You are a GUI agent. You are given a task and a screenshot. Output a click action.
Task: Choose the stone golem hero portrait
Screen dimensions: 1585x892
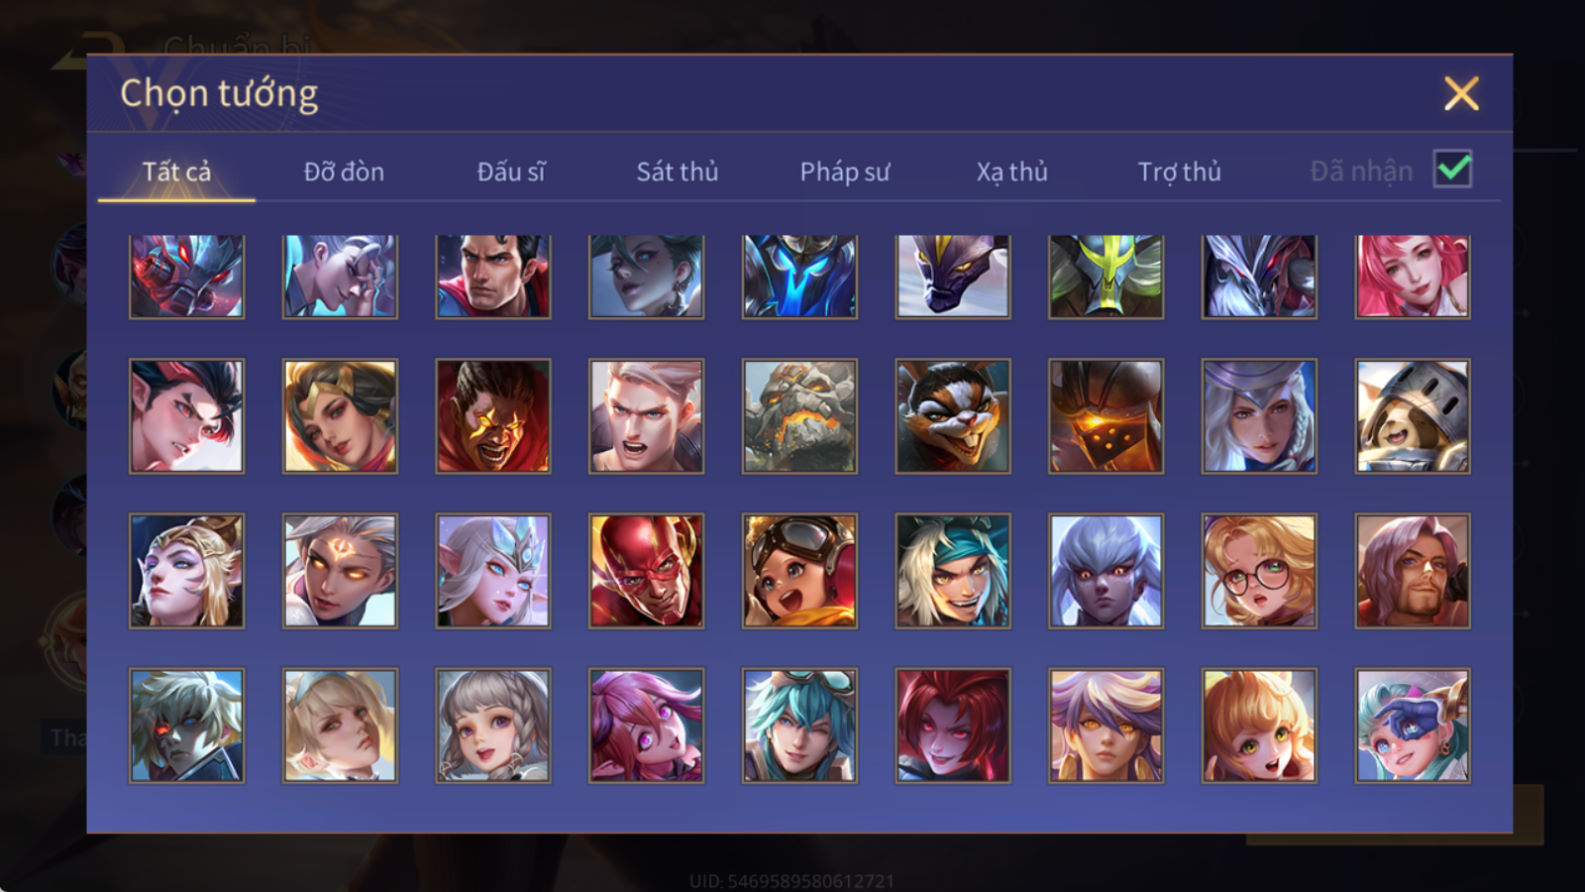coord(799,416)
